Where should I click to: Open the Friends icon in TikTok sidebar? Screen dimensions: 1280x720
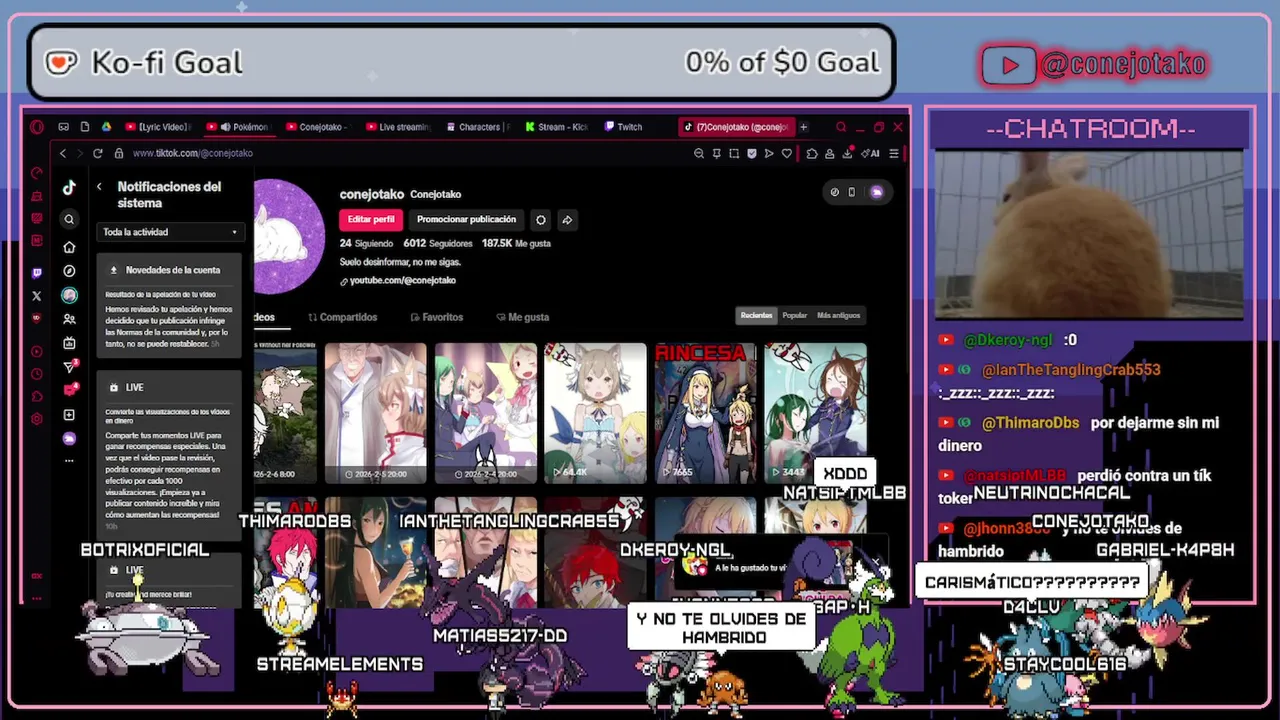(69, 319)
